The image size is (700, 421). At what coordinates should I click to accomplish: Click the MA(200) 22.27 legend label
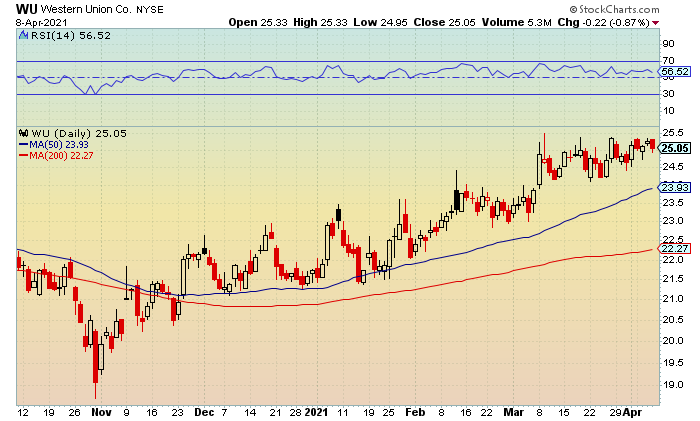pyautogui.click(x=61, y=156)
